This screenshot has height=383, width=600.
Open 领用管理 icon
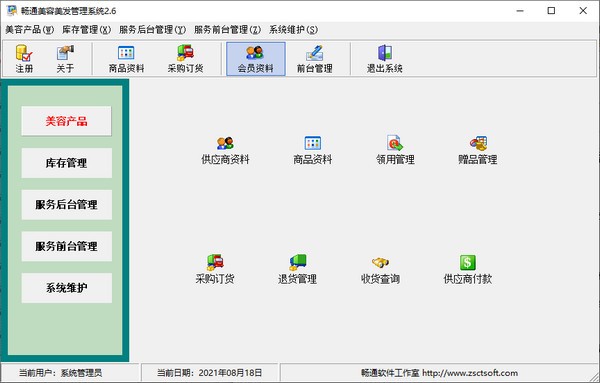(x=395, y=151)
